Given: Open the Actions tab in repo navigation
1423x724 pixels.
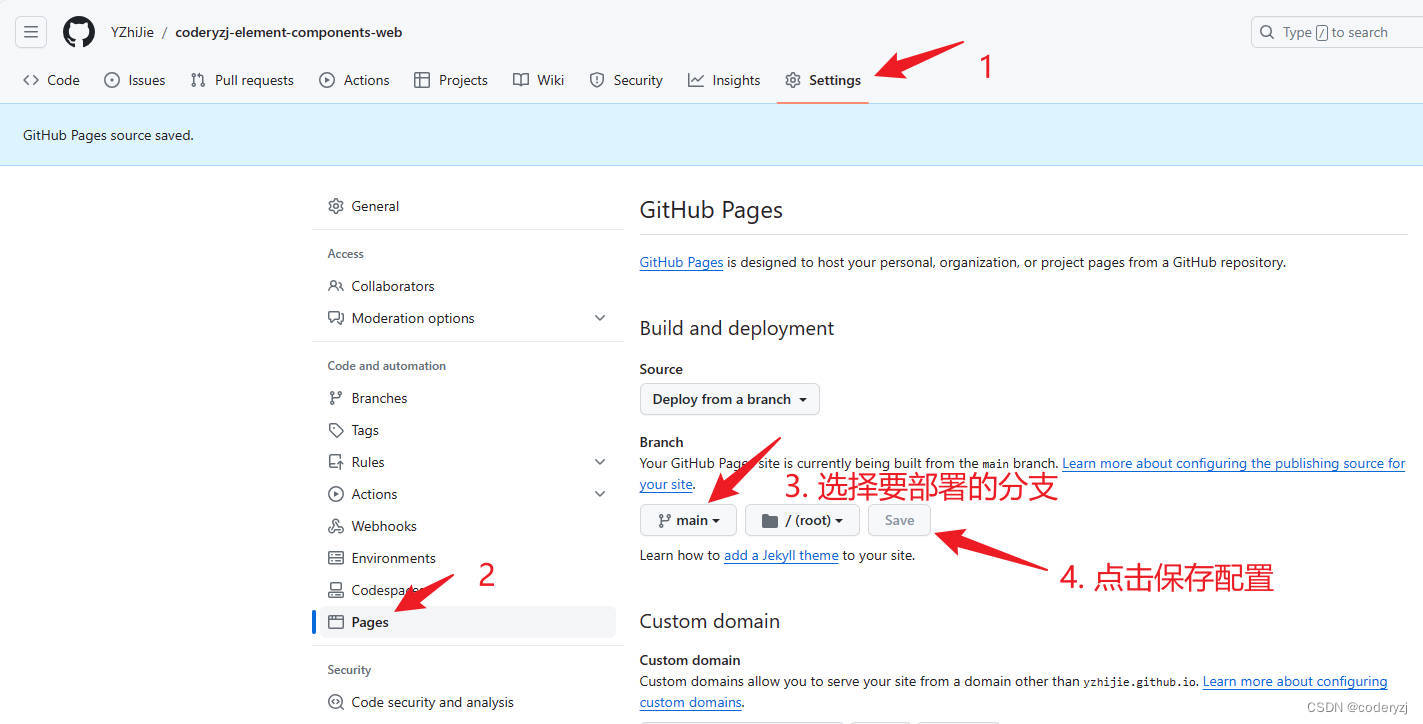Looking at the screenshot, I should point(354,80).
